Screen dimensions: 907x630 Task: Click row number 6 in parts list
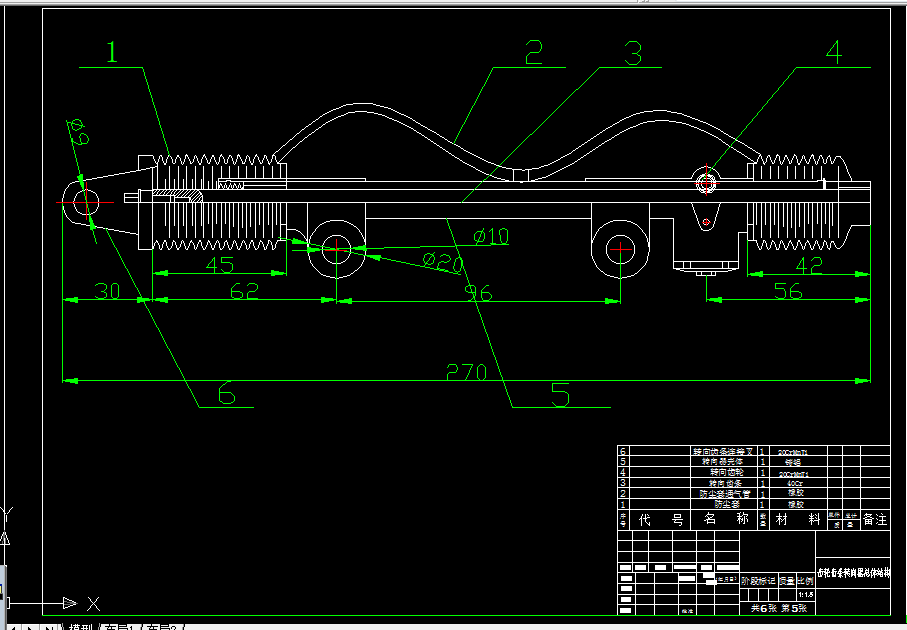(x=622, y=451)
